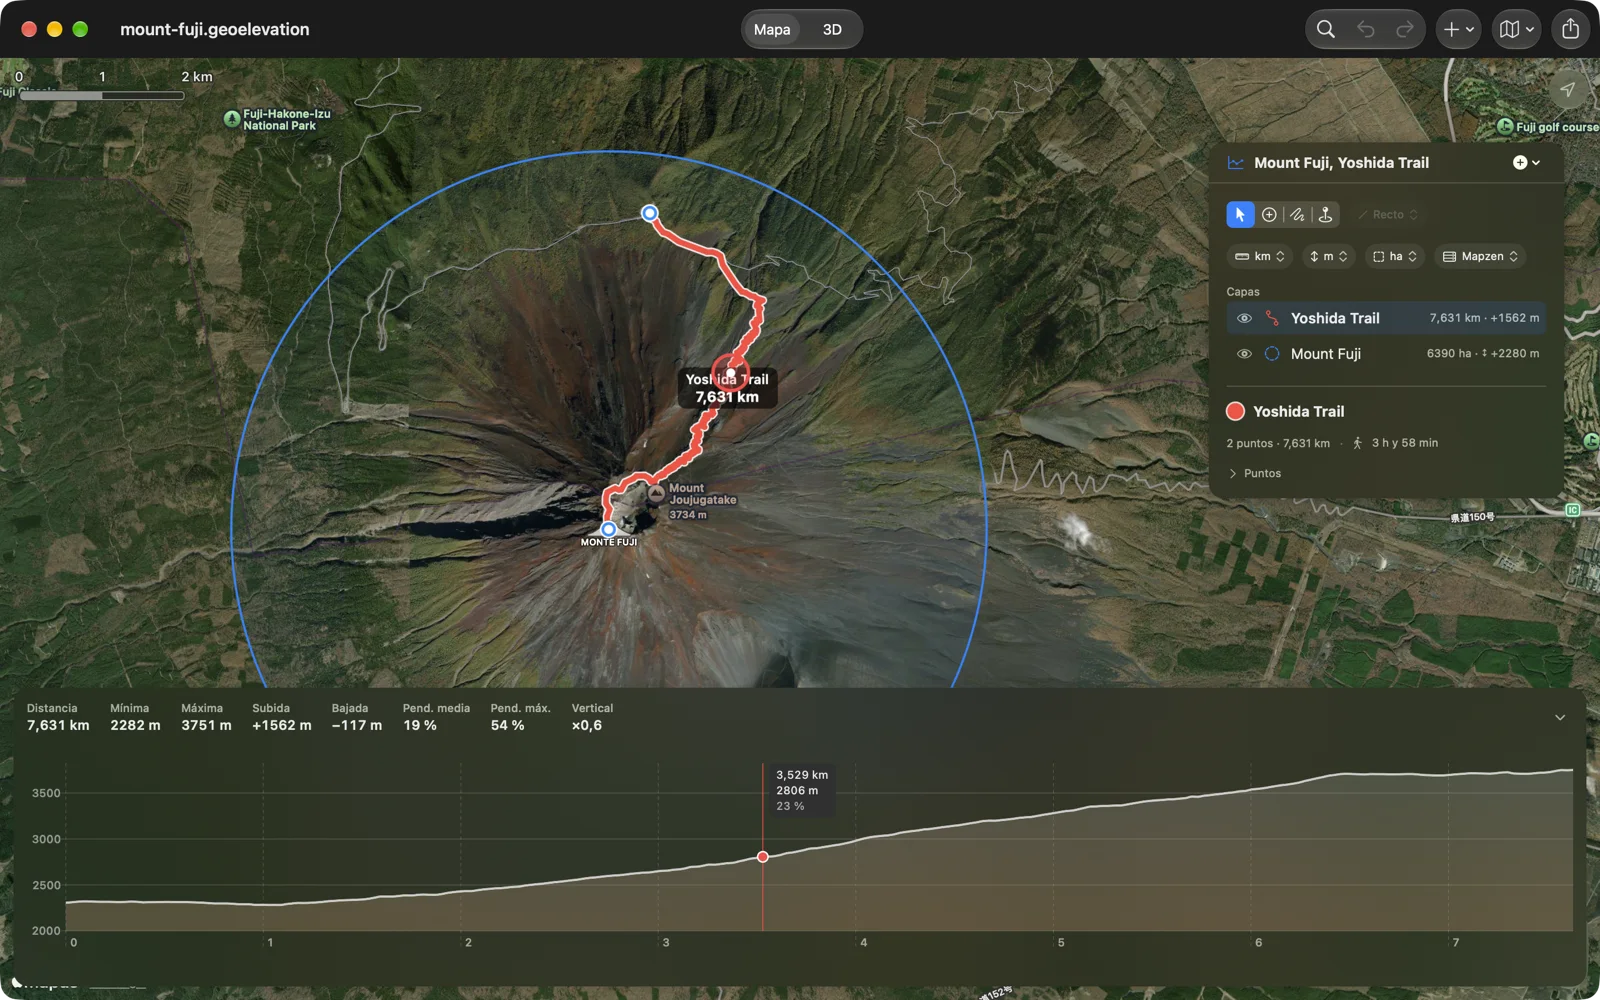
Task: Switch to the 3D view tab
Action: tap(832, 29)
